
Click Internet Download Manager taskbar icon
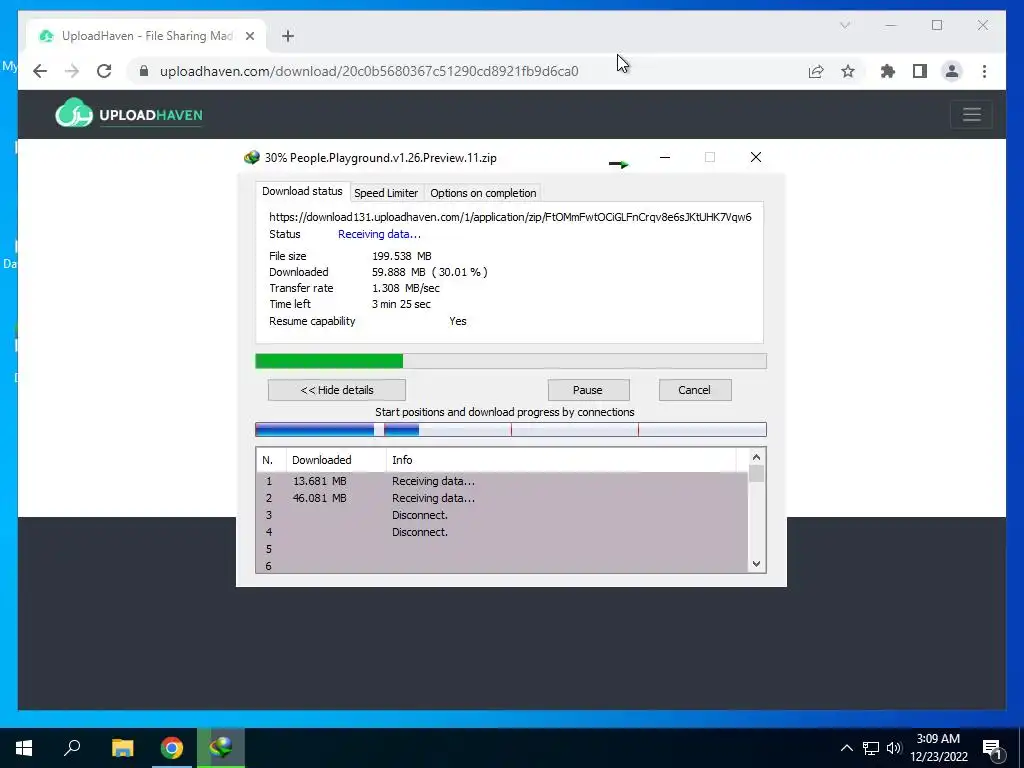click(221, 748)
